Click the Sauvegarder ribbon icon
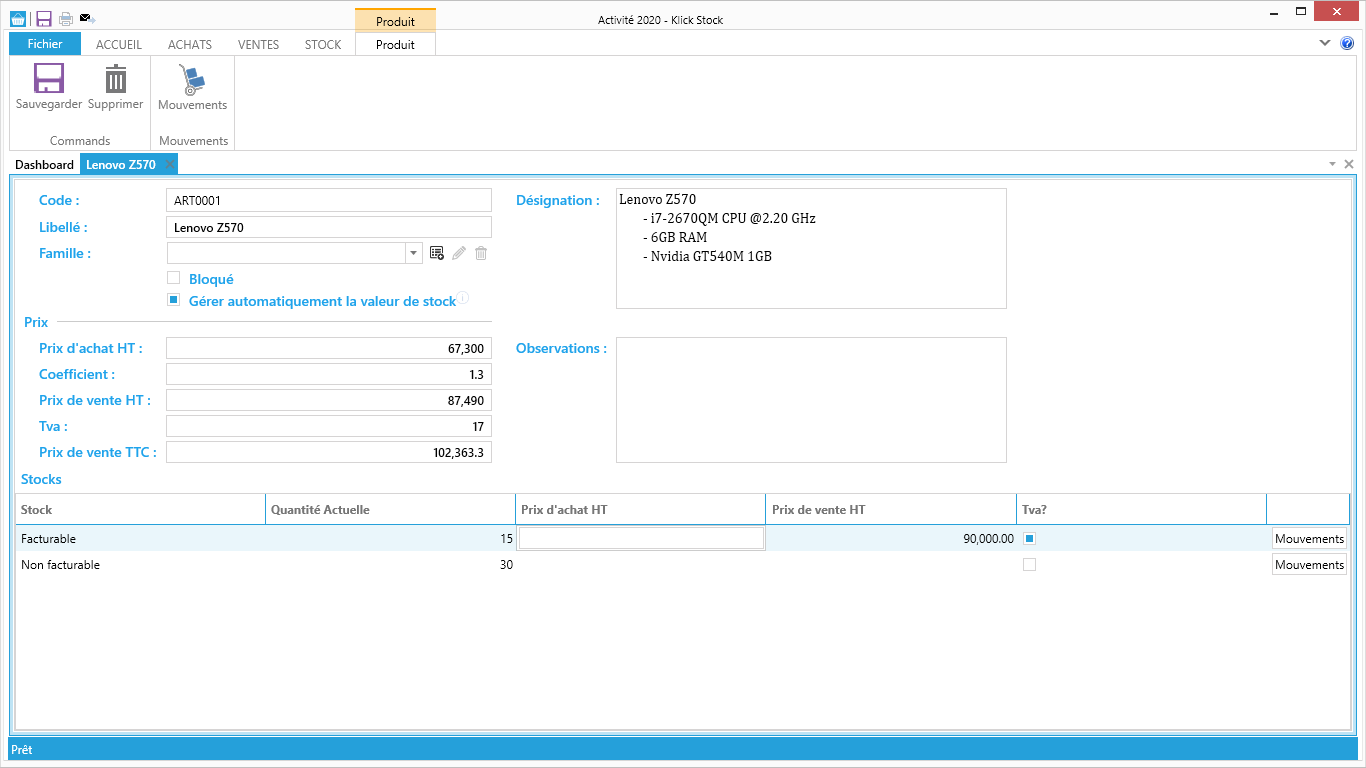 (x=48, y=80)
